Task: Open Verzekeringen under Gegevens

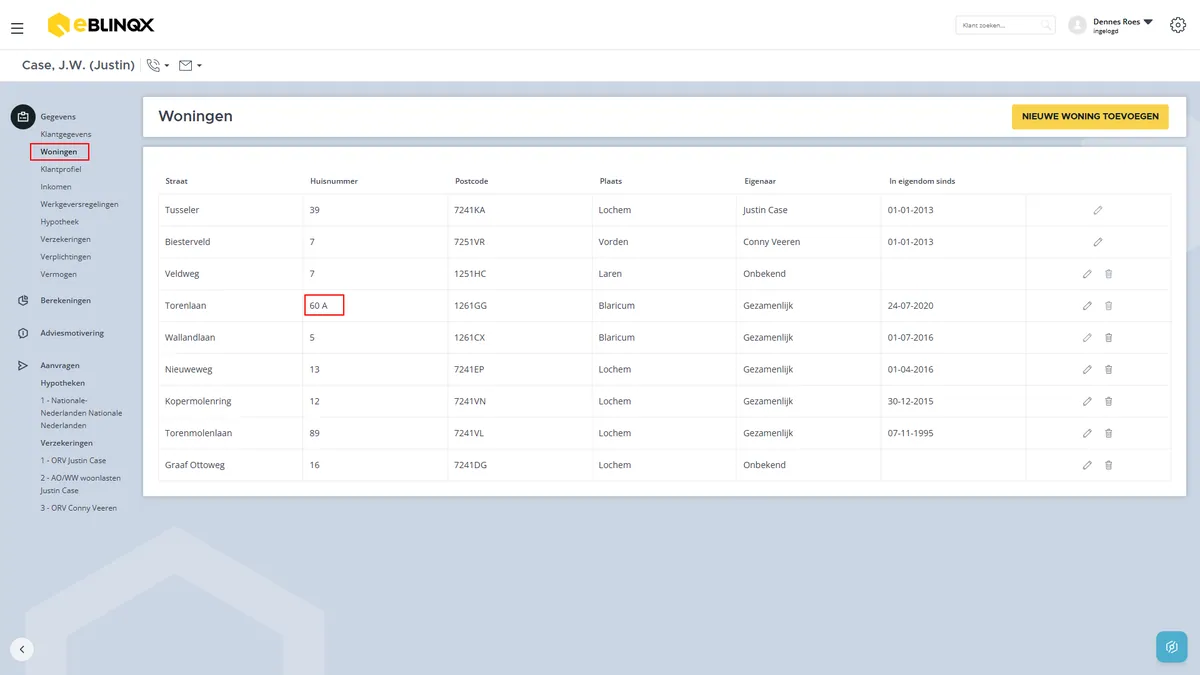Action: [x=65, y=239]
